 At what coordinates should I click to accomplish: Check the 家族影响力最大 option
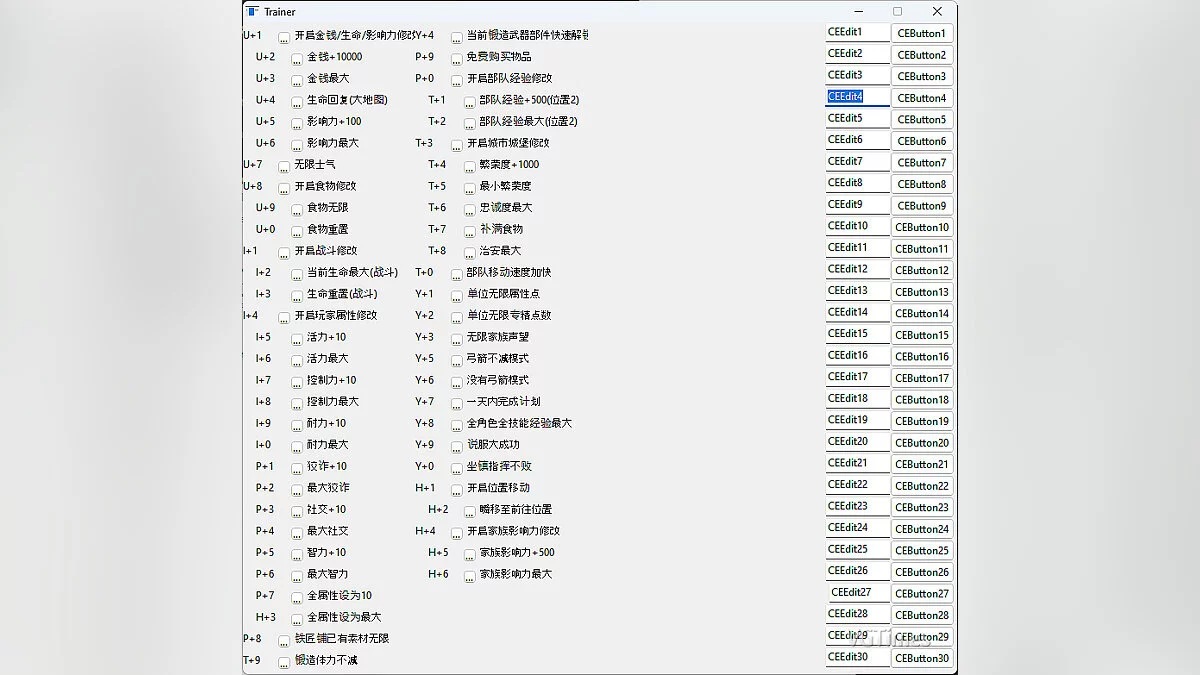point(470,576)
